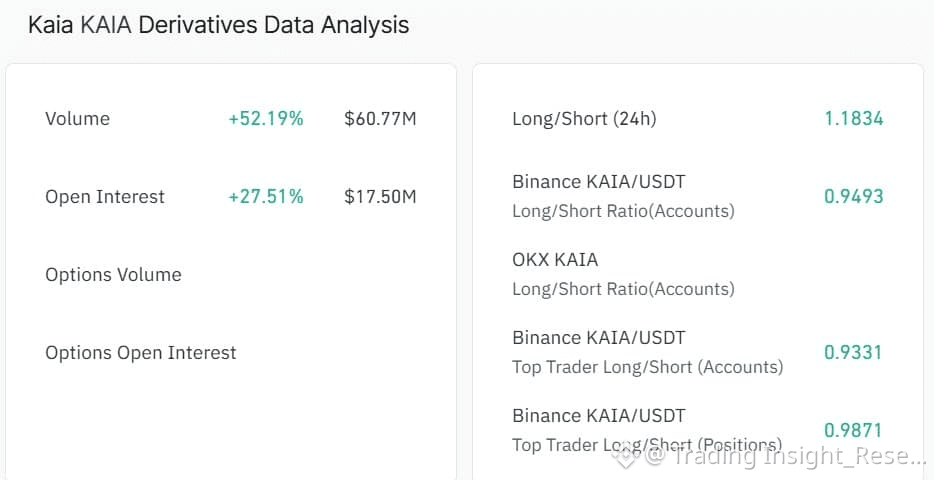The height and width of the screenshot is (480, 934).
Task: Click the +52.19% volume change value
Action: coord(266,118)
